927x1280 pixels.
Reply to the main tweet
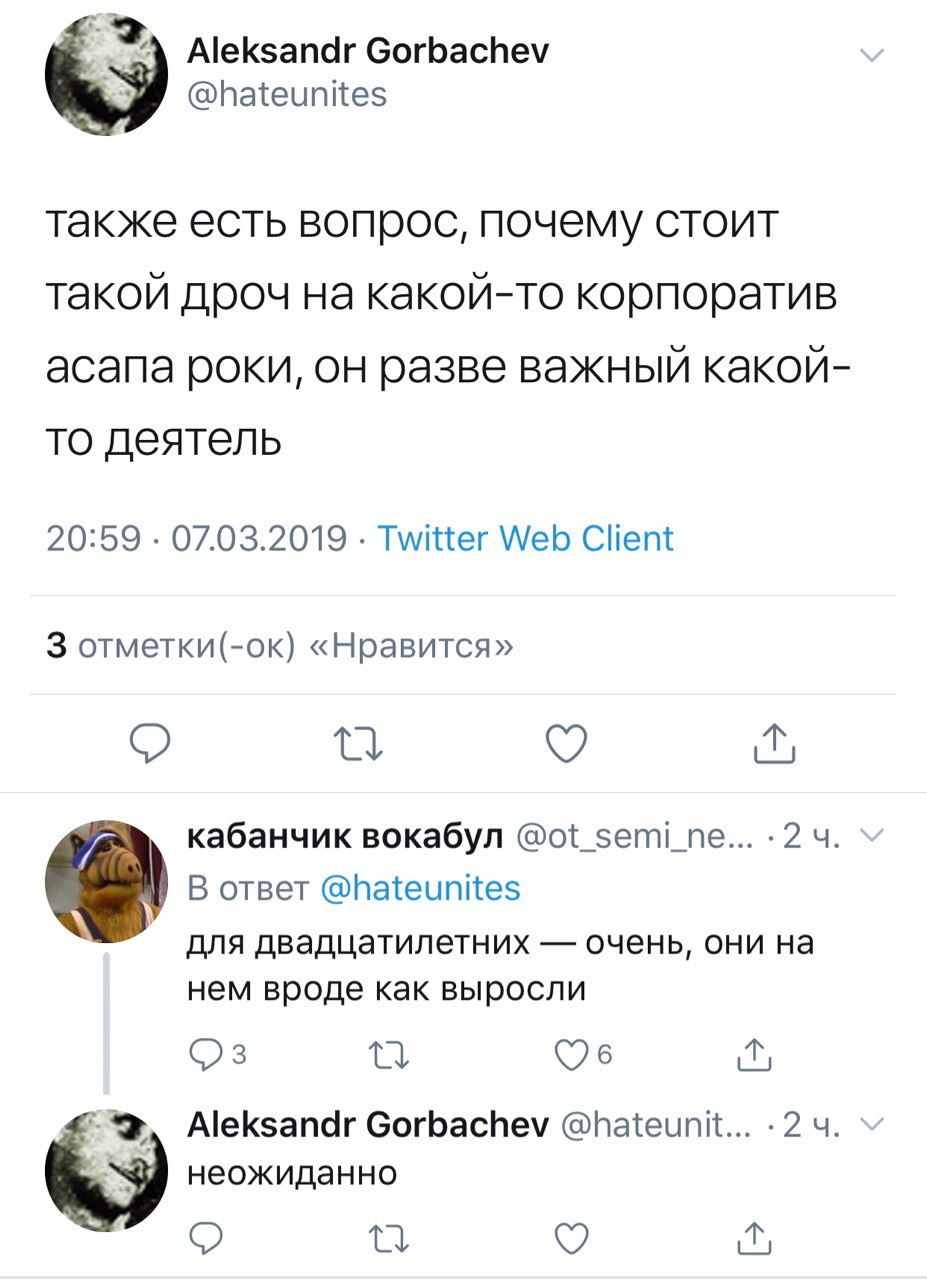pyautogui.click(x=153, y=744)
